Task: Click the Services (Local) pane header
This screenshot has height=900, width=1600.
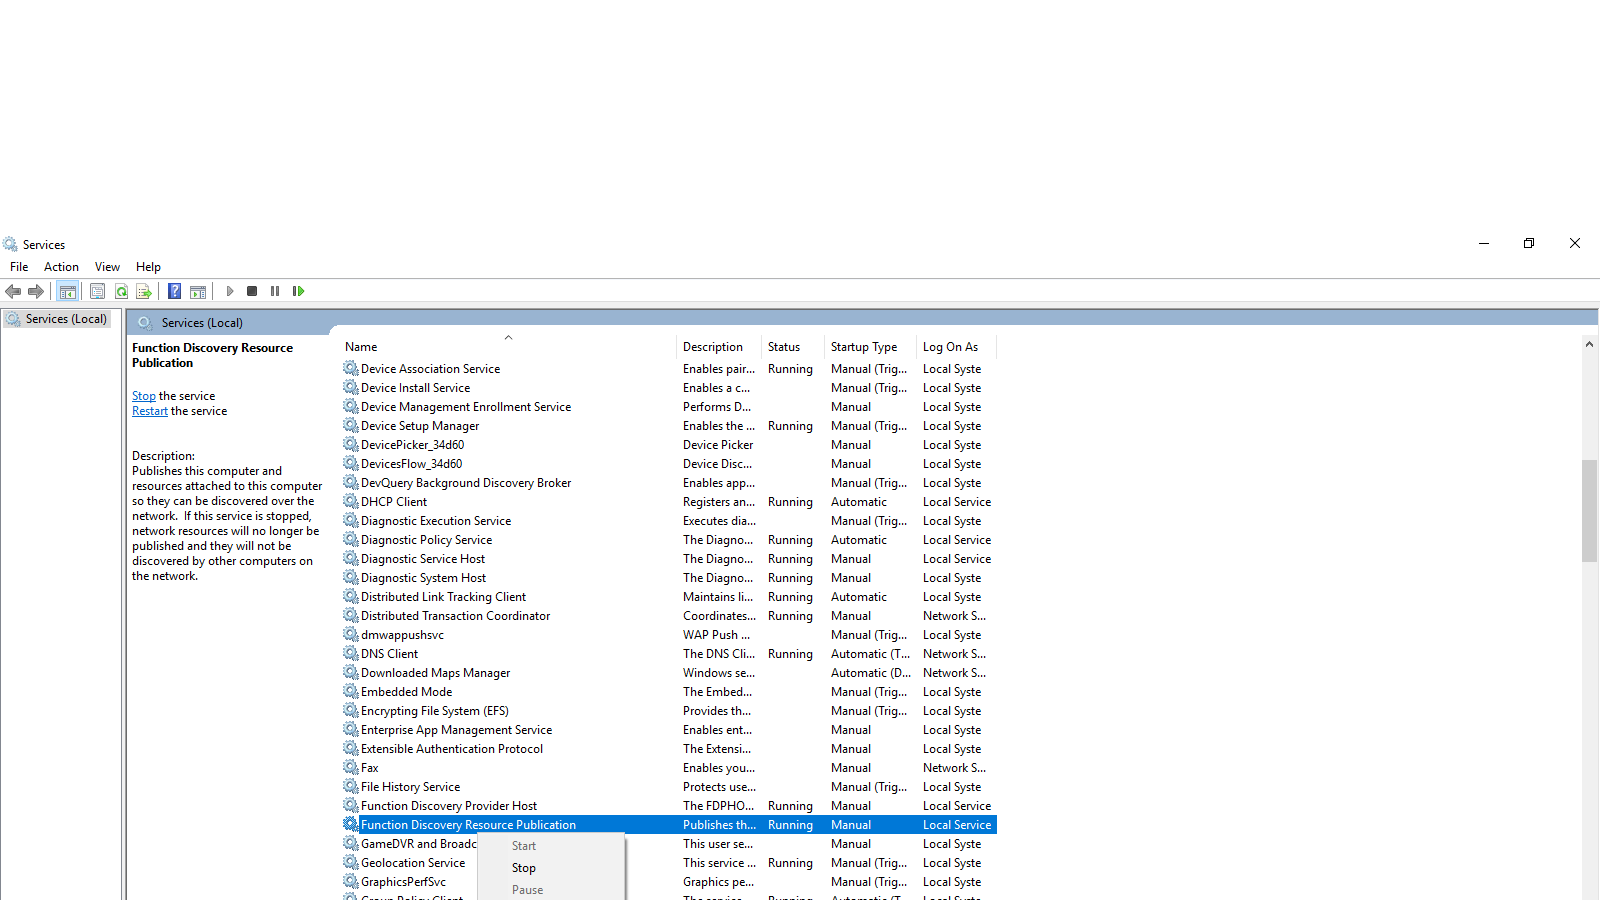Action: (x=202, y=323)
